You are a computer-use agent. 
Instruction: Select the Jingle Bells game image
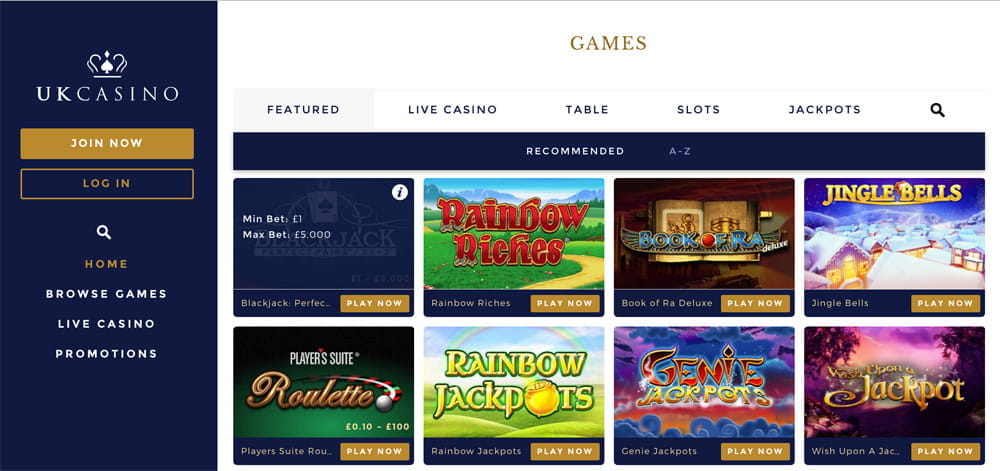[894, 233]
